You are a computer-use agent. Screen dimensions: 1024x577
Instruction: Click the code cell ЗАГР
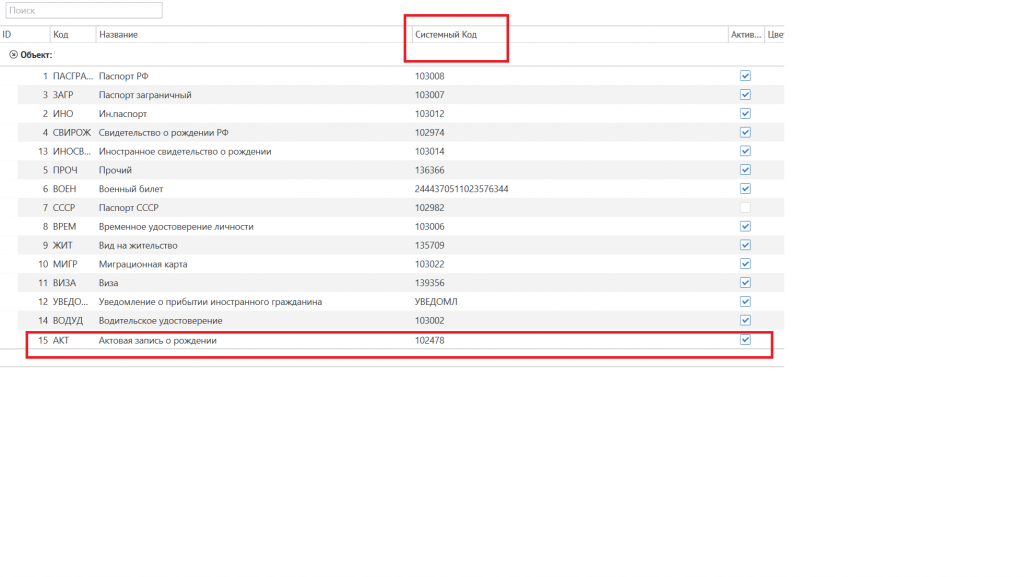point(63,95)
